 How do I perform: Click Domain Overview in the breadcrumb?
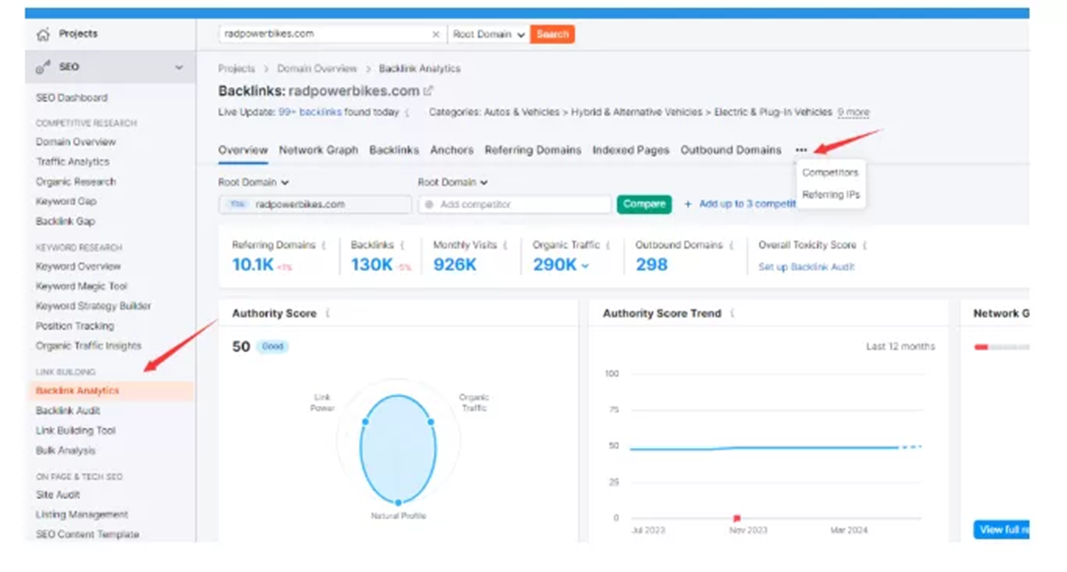point(316,69)
